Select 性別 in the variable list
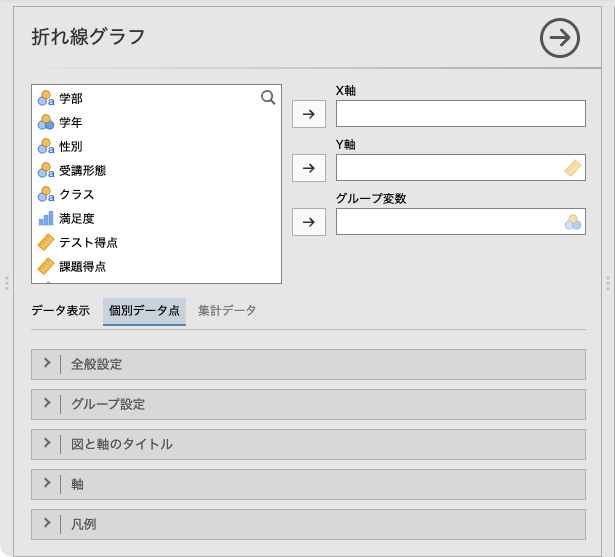Viewport: 615px width, 557px height. point(71,146)
